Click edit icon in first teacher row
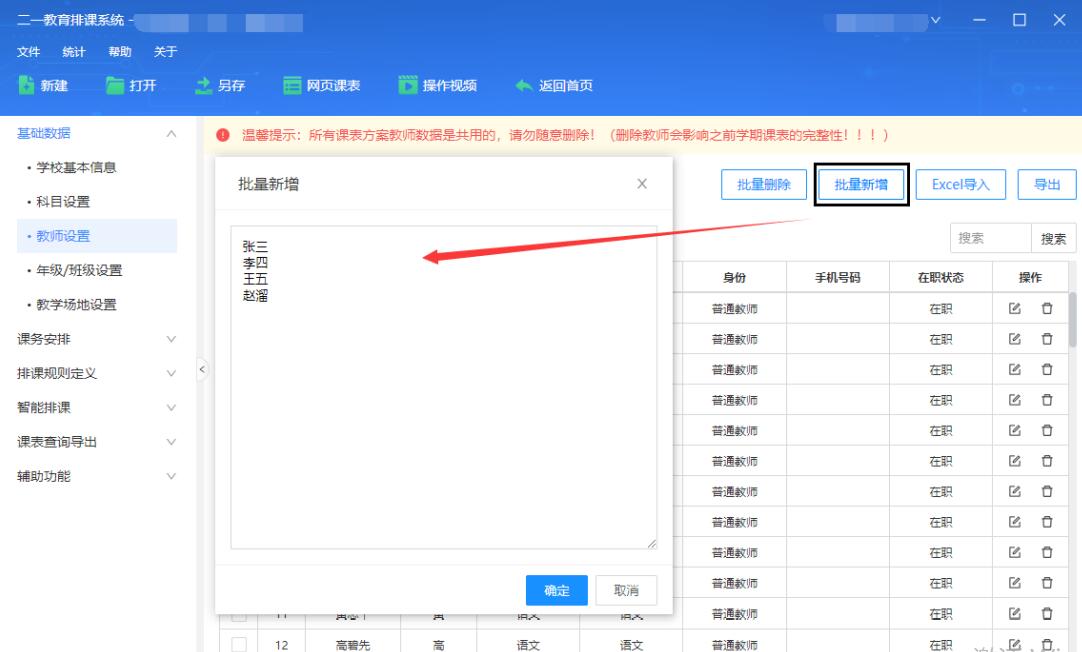 point(1014,308)
